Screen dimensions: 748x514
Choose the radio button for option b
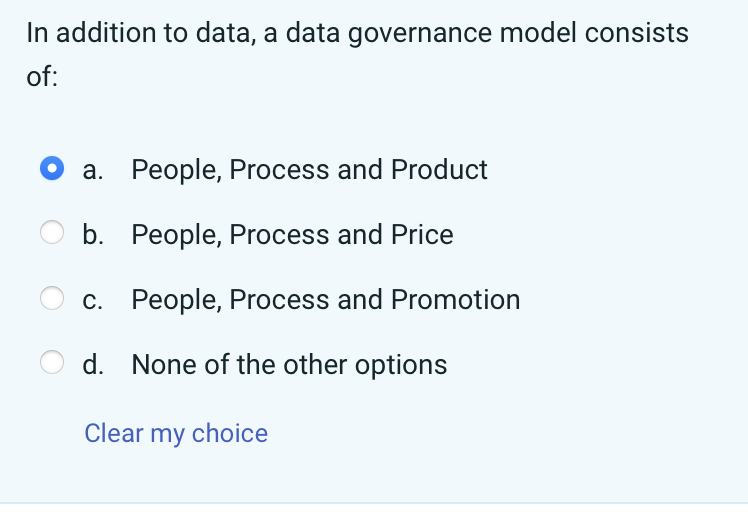[x=53, y=234]
